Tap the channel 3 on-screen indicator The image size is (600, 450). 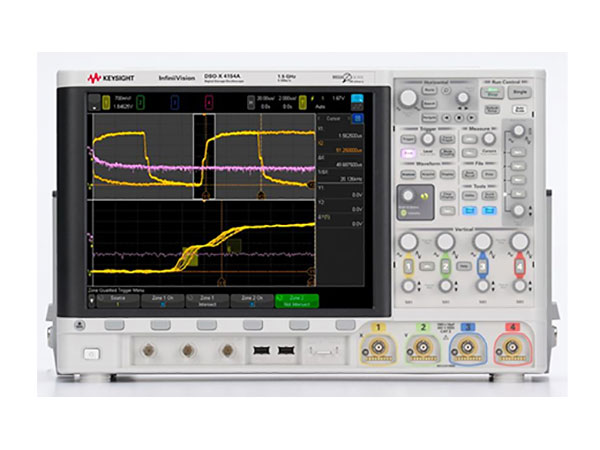(x=174, y=102)
